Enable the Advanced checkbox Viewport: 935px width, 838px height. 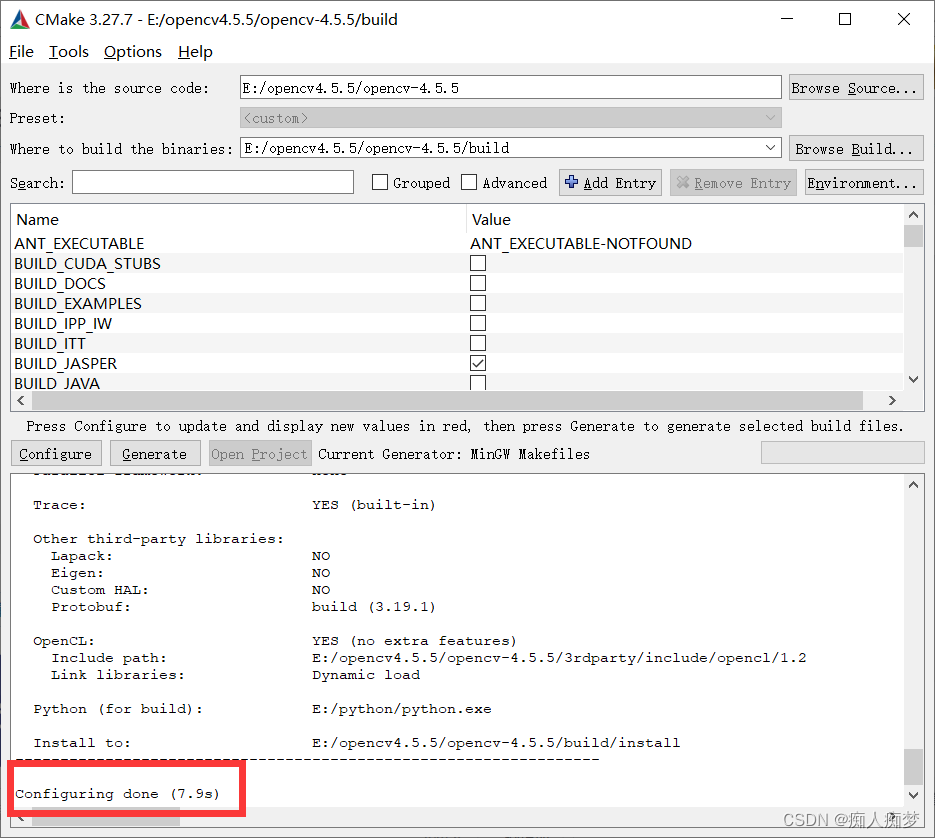point(469,183)
